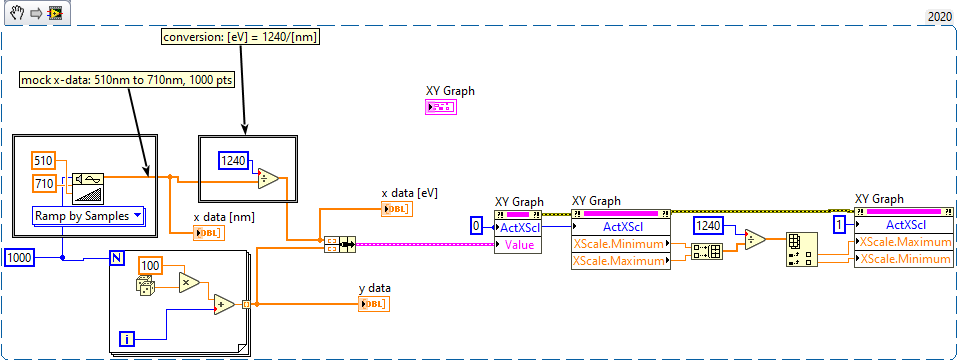Select the For Loop N count terminal
Viewport: 958px width, 361px height.
pyautogui.click(x=117, y=258)
